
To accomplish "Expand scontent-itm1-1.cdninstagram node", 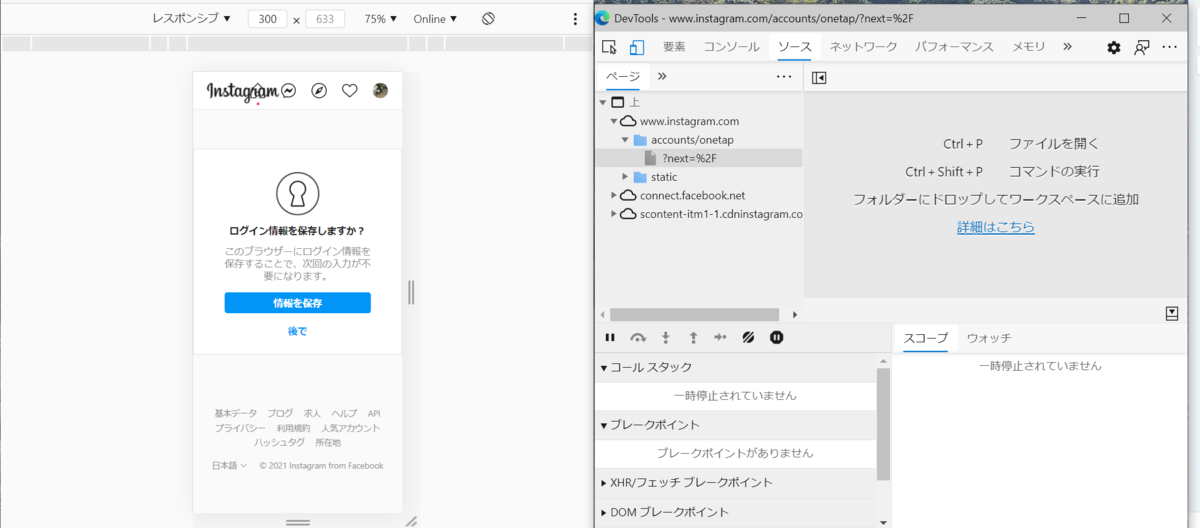I will point(614,214).
